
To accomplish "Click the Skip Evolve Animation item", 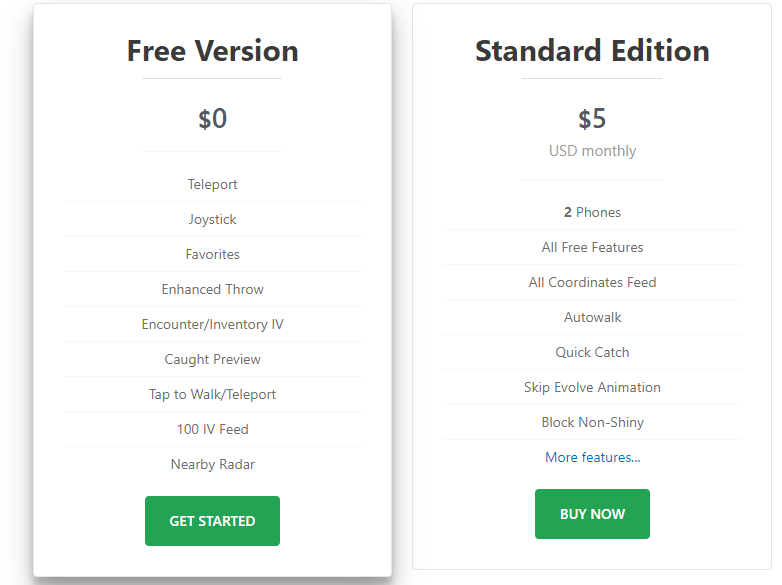I will pyautogui.click(x=592, y=387).
